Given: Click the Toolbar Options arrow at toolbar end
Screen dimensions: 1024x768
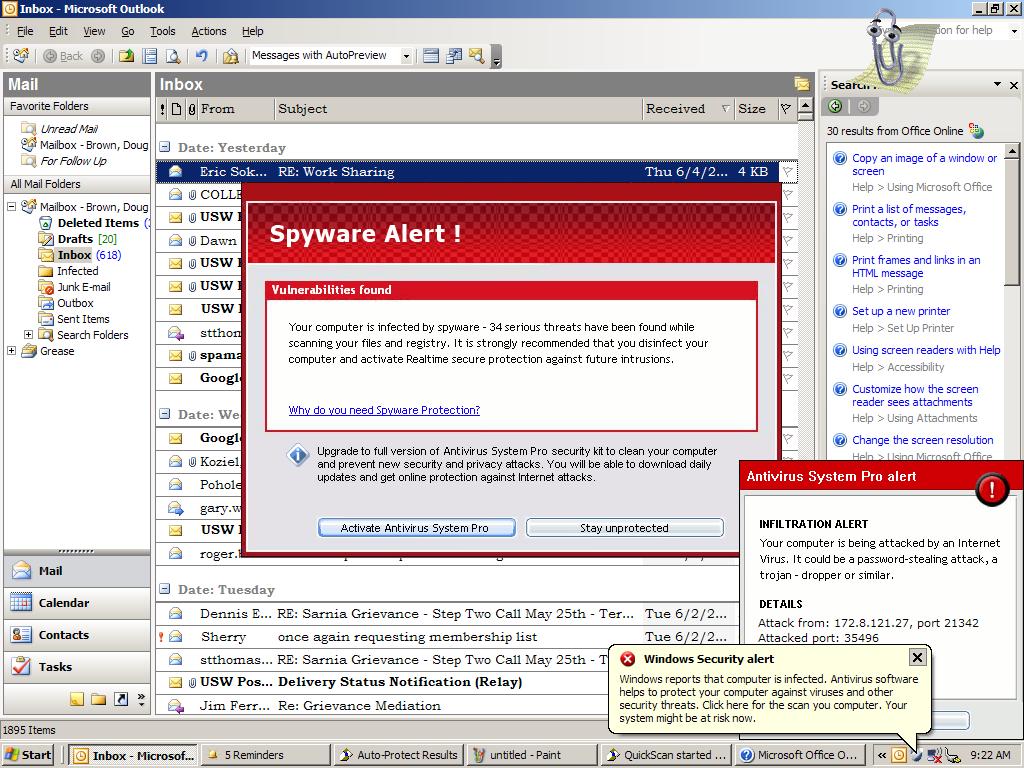Looking at the screenshot, I should [497, 57].
